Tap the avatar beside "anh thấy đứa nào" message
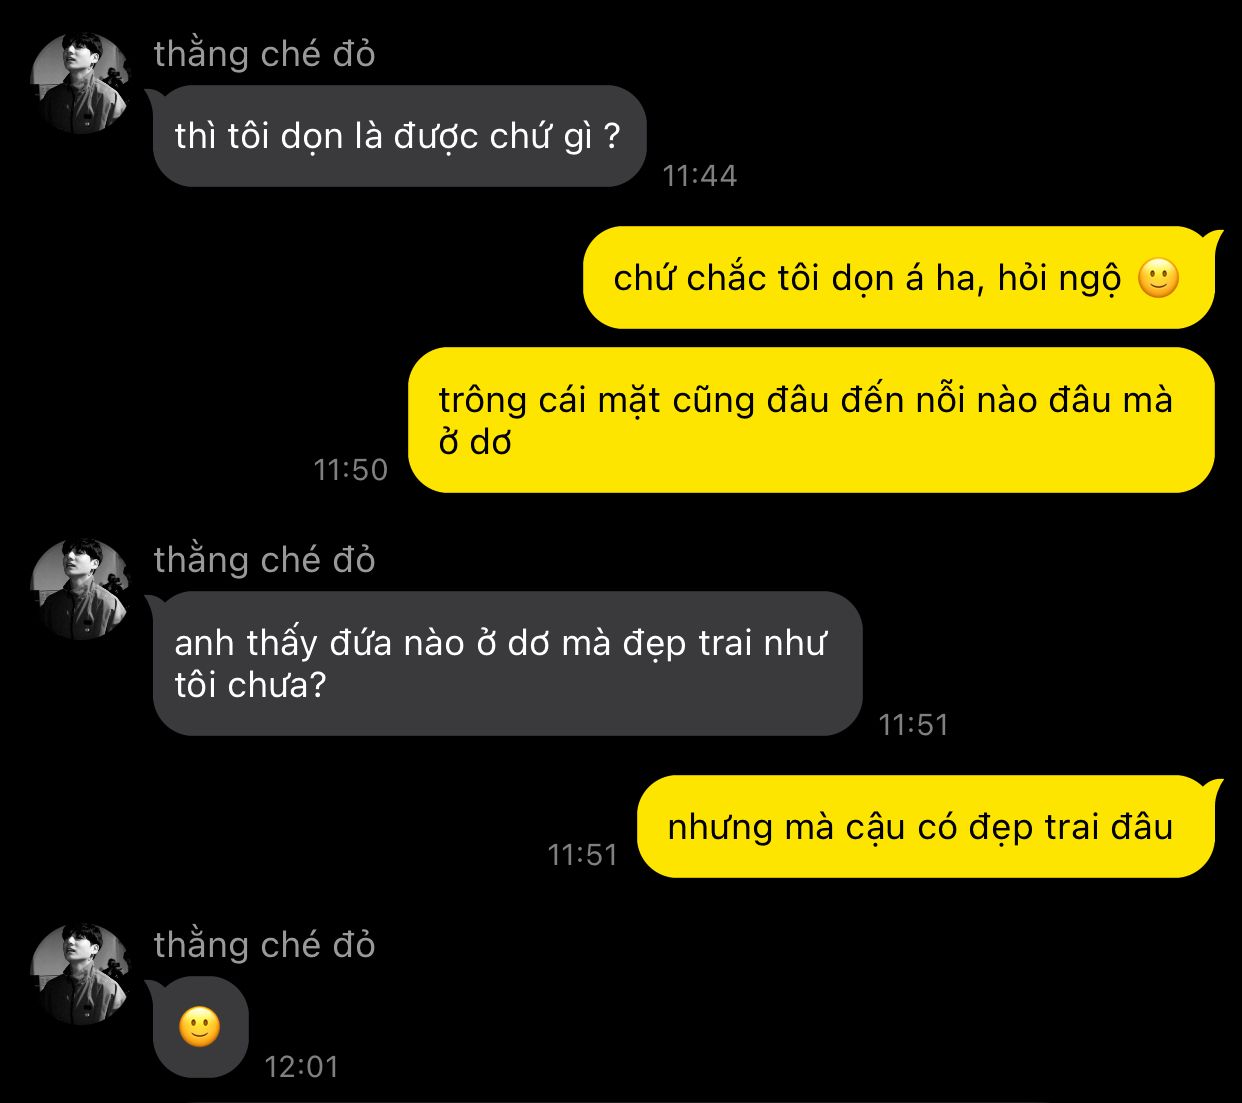 pyautogui.click(x=81, y=589)
